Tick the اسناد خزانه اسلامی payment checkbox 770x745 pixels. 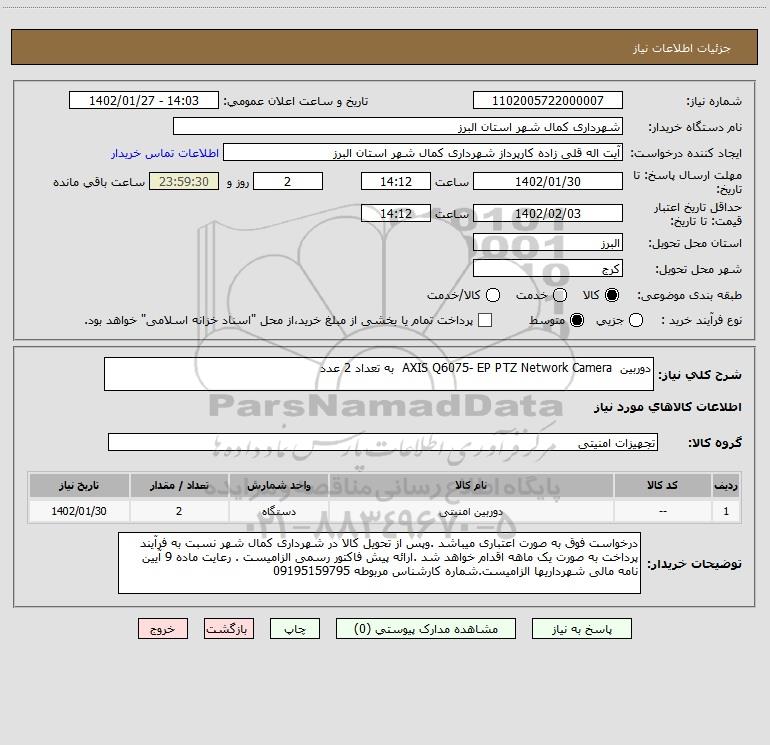485,320
